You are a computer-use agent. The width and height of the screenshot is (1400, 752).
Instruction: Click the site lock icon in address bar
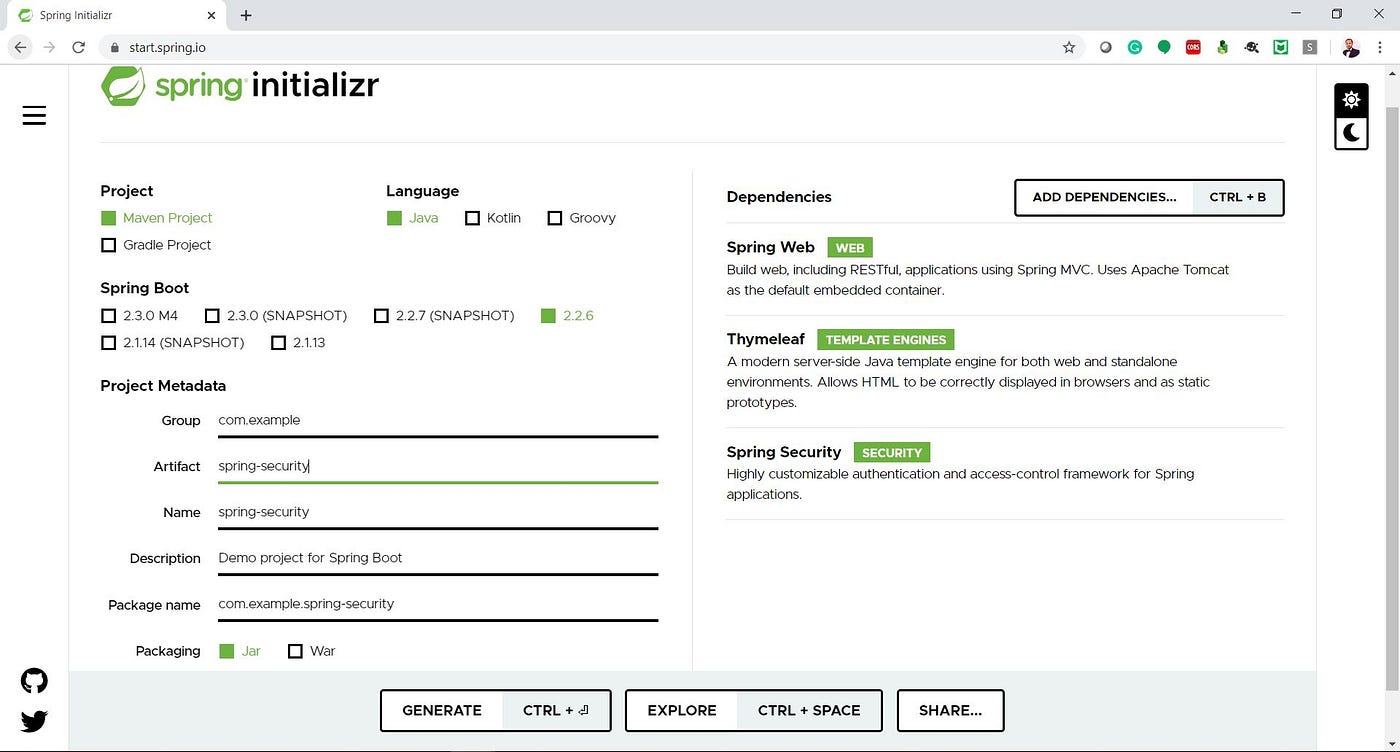click(113, 47)
